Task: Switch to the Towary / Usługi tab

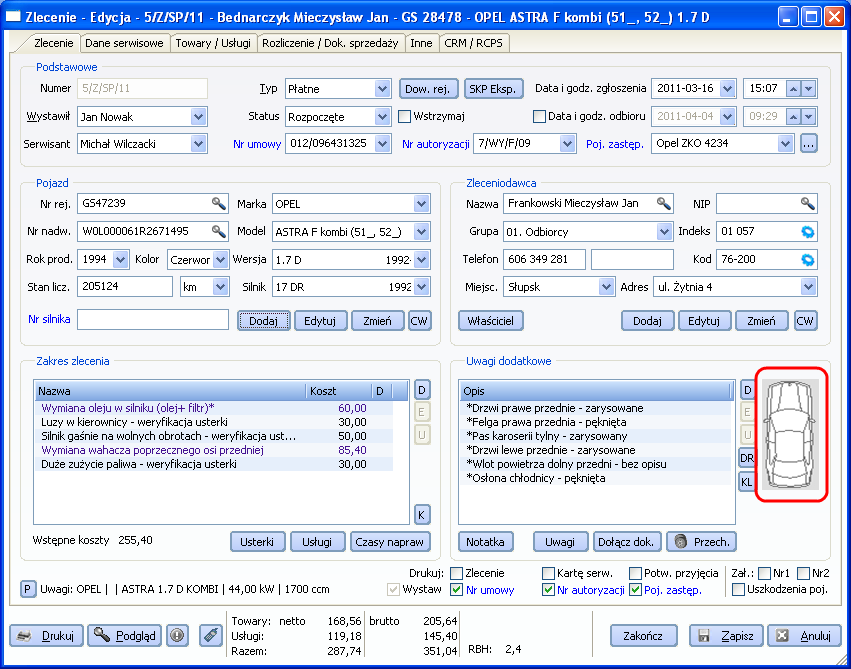Action: pyautogui.click(x=213, y=43)
